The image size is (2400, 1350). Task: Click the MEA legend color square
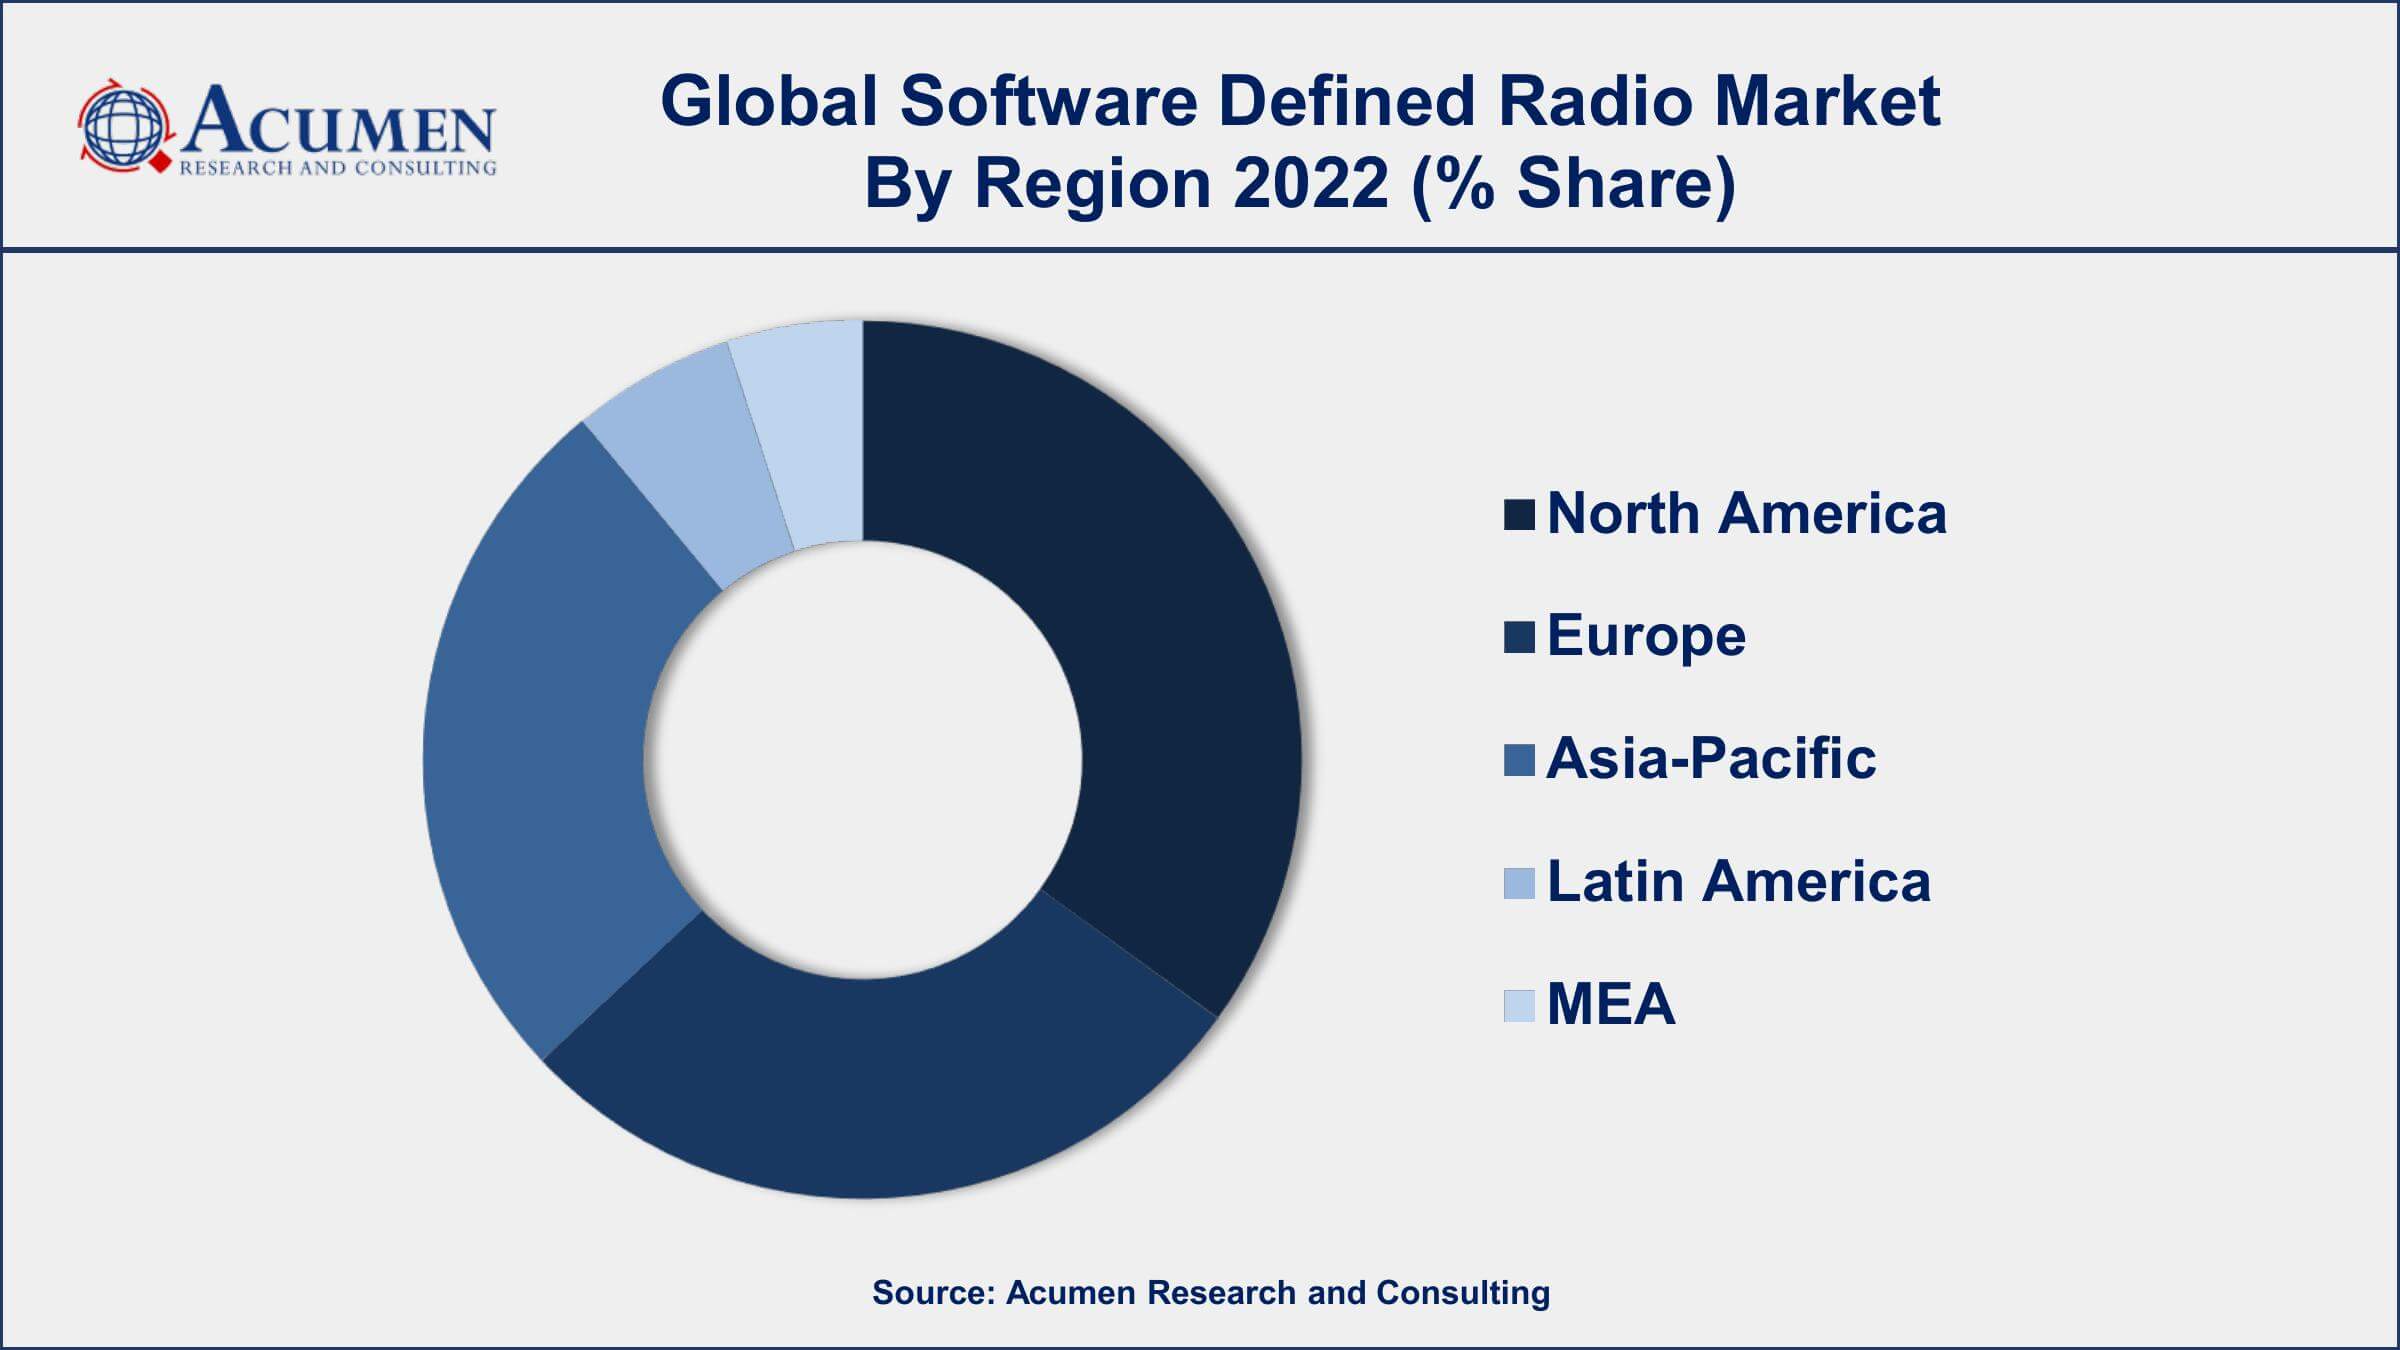click(x=1518, y=1005)
